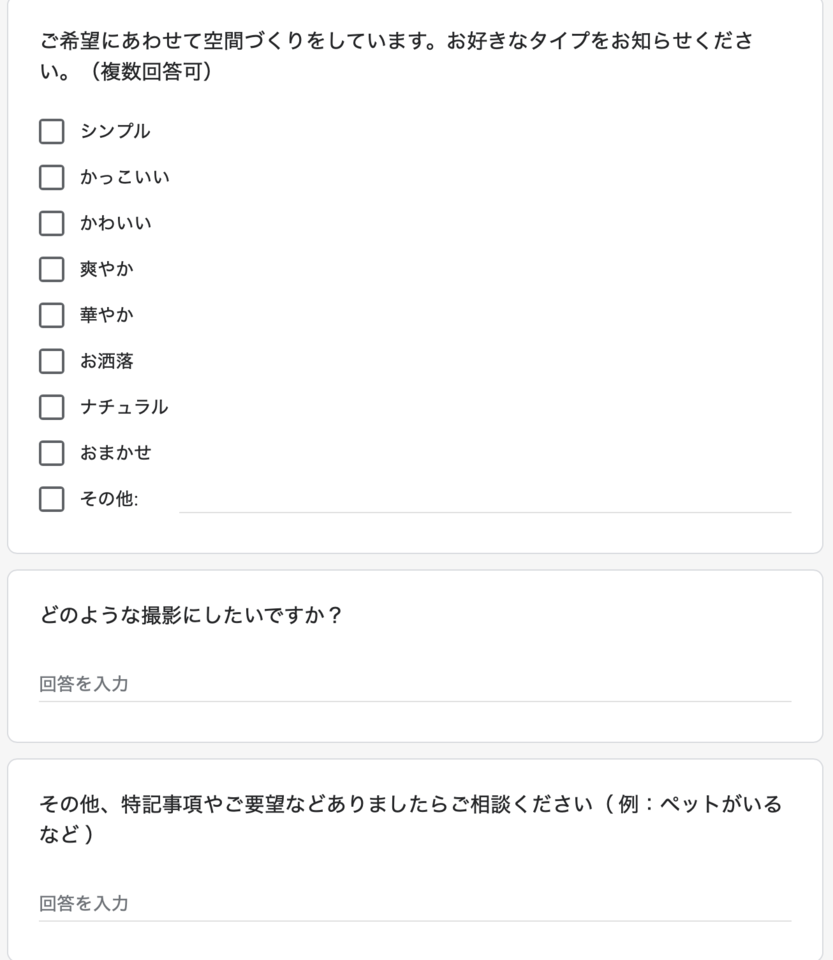833x960 pixels.
Task: Click the お洒落 label text
Action: (106, 361)
